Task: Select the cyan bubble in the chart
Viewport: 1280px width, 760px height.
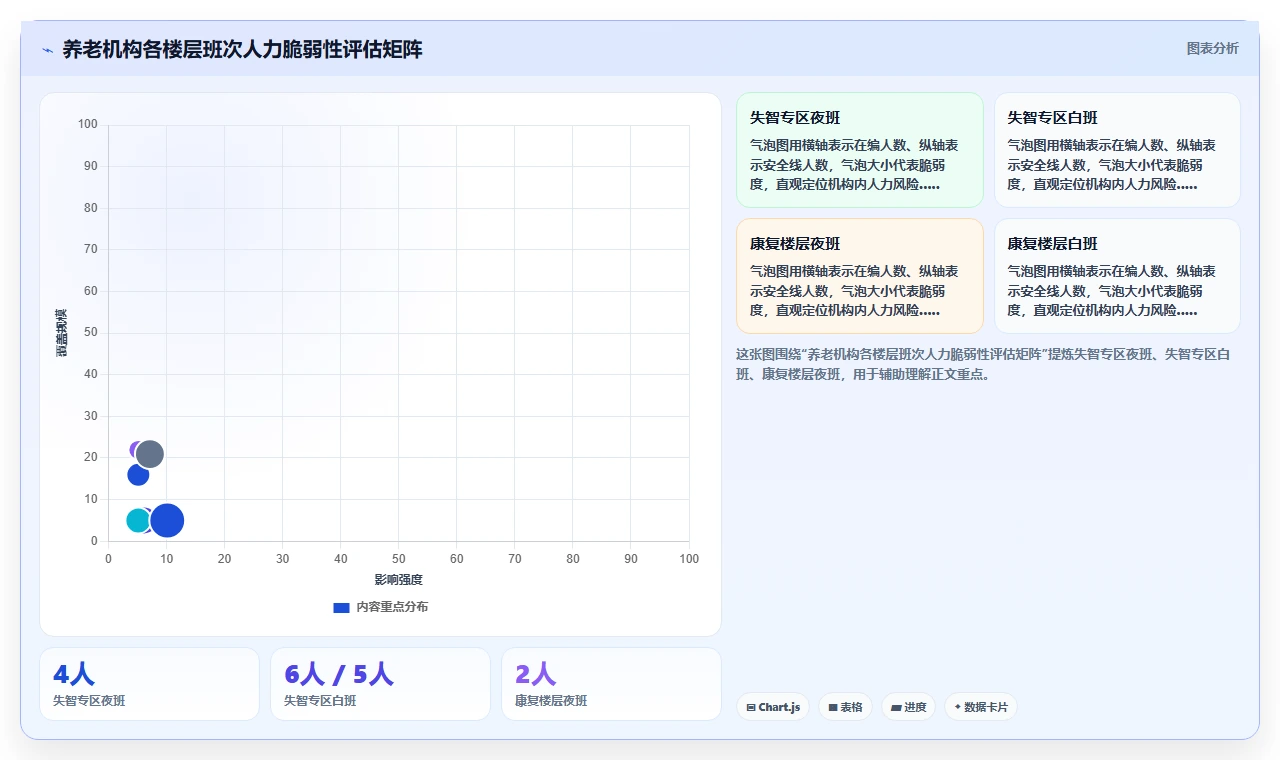Action: click(x=137, y=520)
